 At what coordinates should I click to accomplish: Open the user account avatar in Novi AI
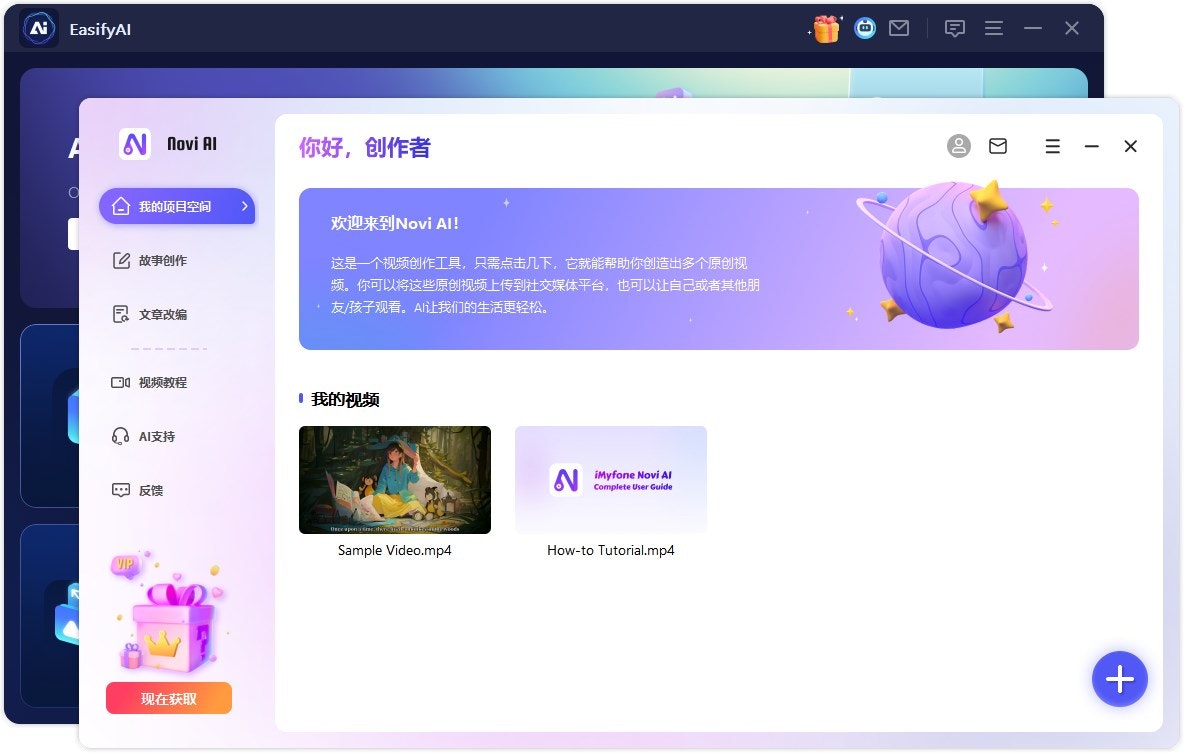click(x=958, y=146)
